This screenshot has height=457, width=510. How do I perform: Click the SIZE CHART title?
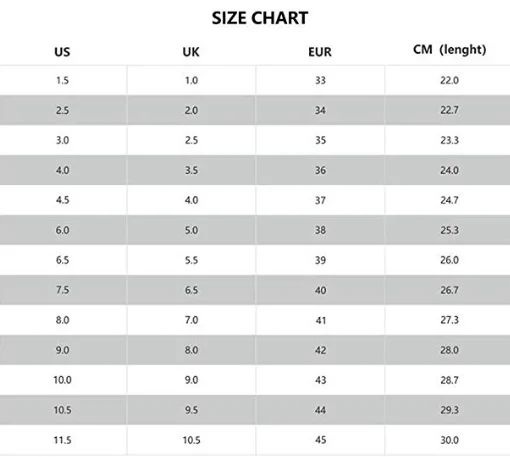pos(260,18)
